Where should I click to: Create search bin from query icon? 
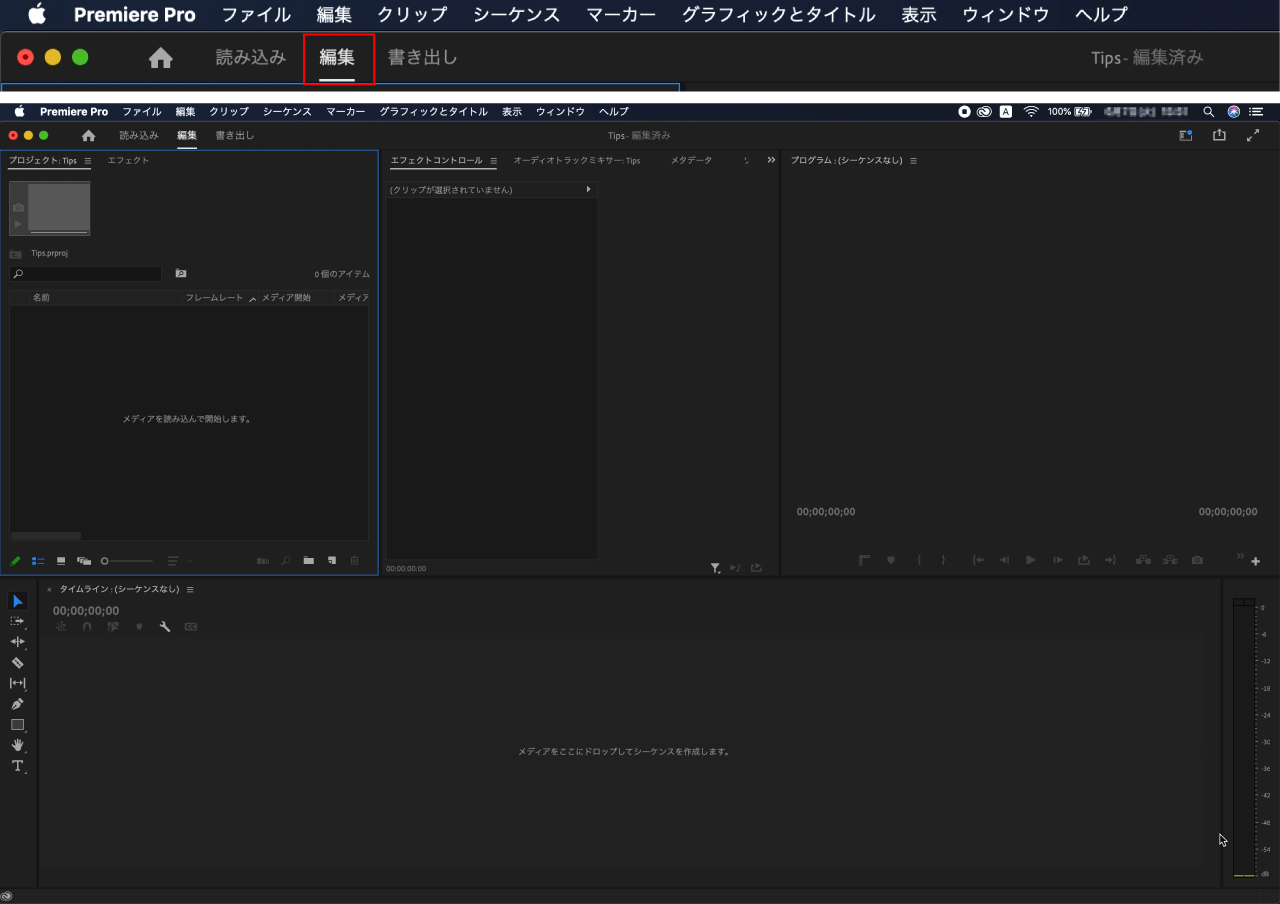(x=181, y=273)
